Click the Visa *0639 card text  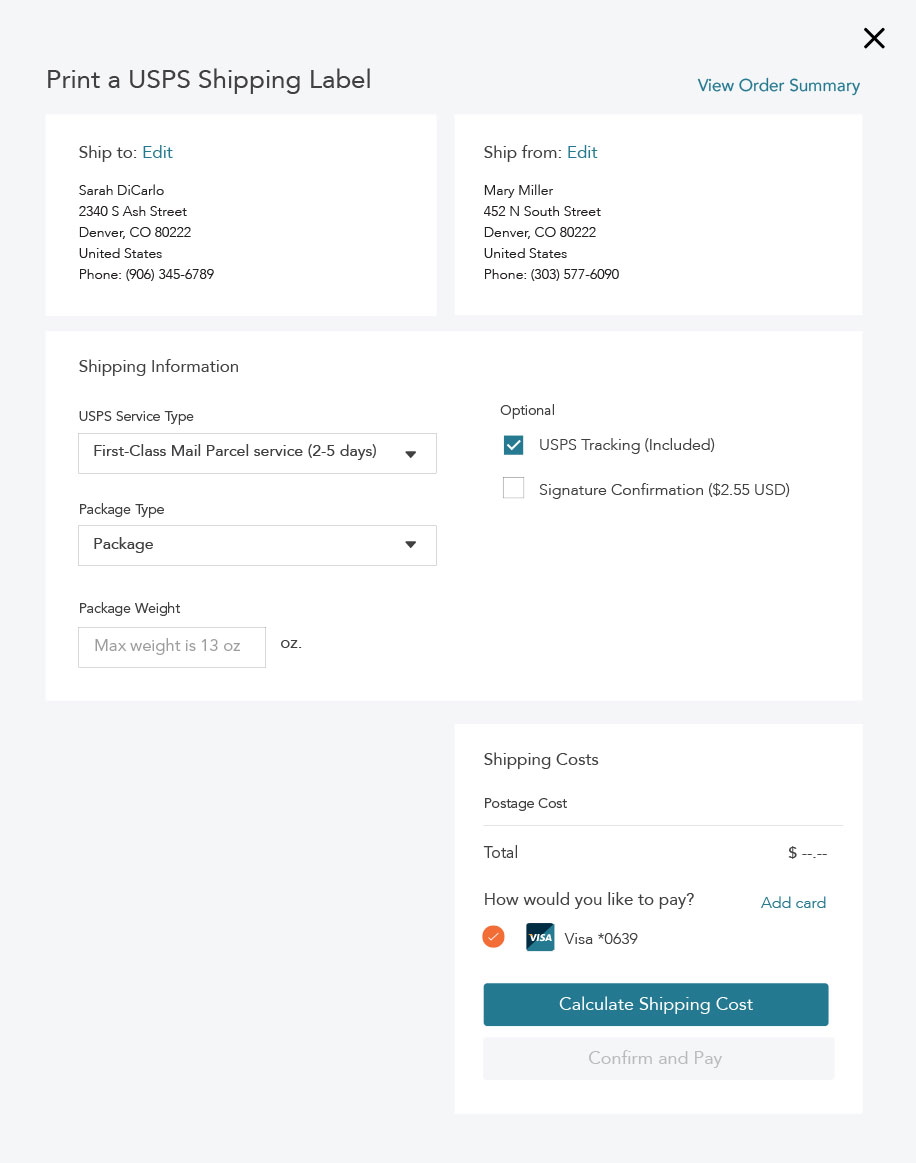pyautogui.click(x=601, y=939)
